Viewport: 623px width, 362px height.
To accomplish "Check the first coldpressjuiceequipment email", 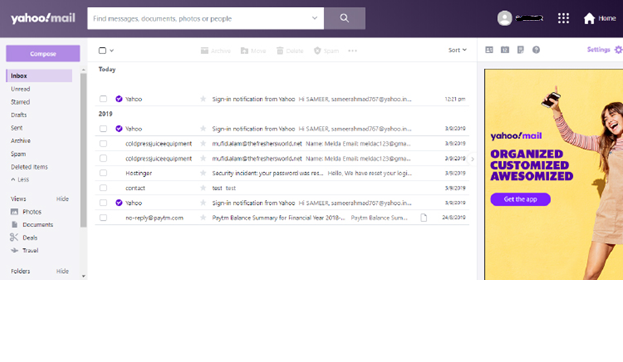I will (x=103, y=143).
